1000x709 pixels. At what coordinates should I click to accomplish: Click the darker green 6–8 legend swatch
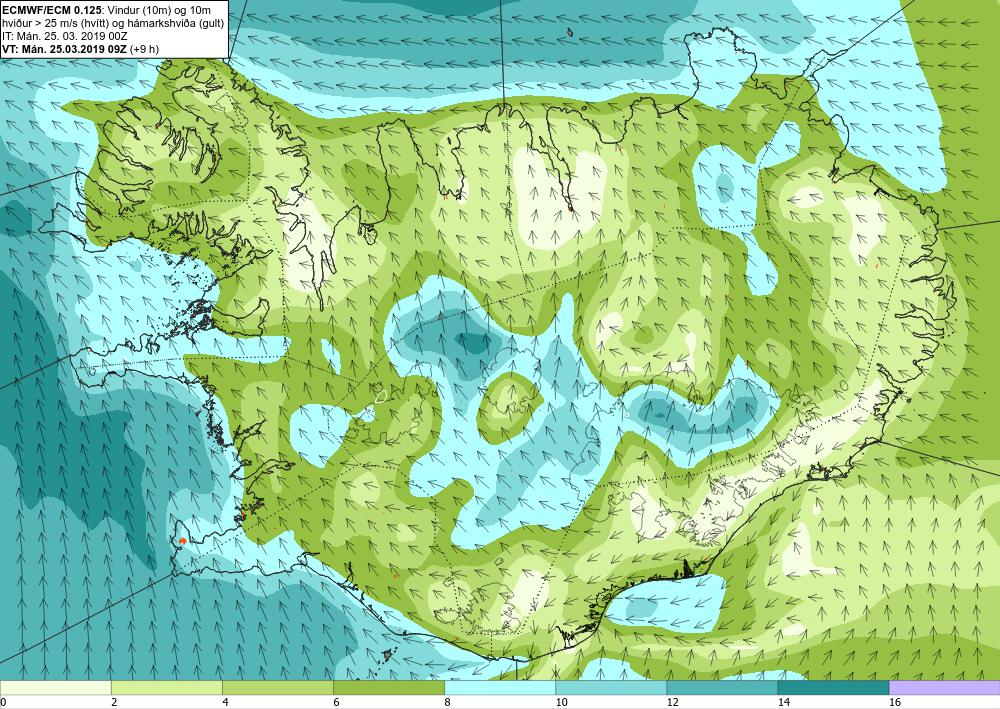[388, 687]
